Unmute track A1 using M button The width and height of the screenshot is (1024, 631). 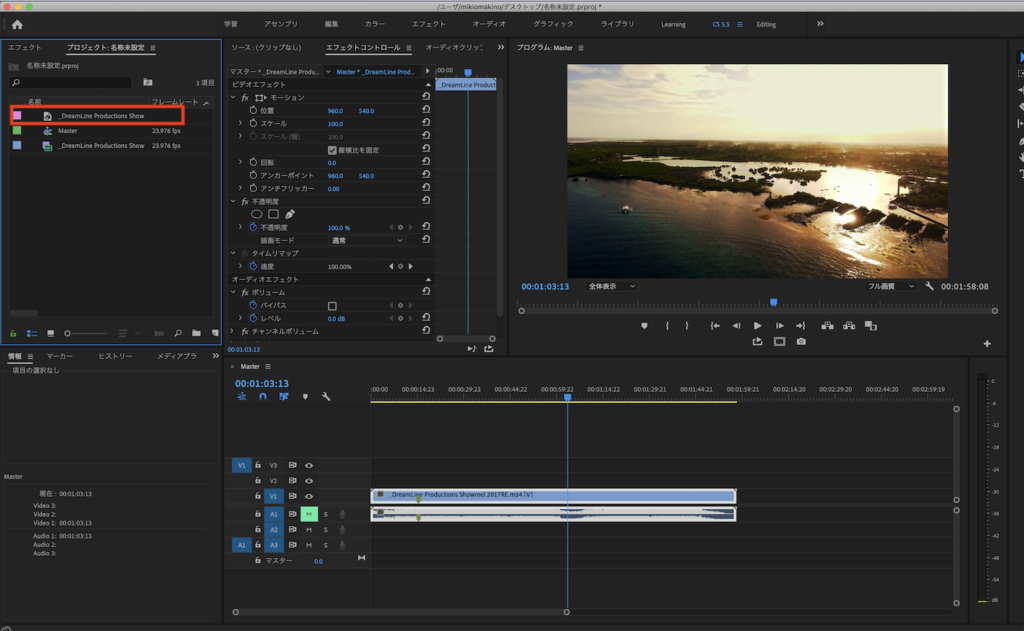(x=309, y=514)
